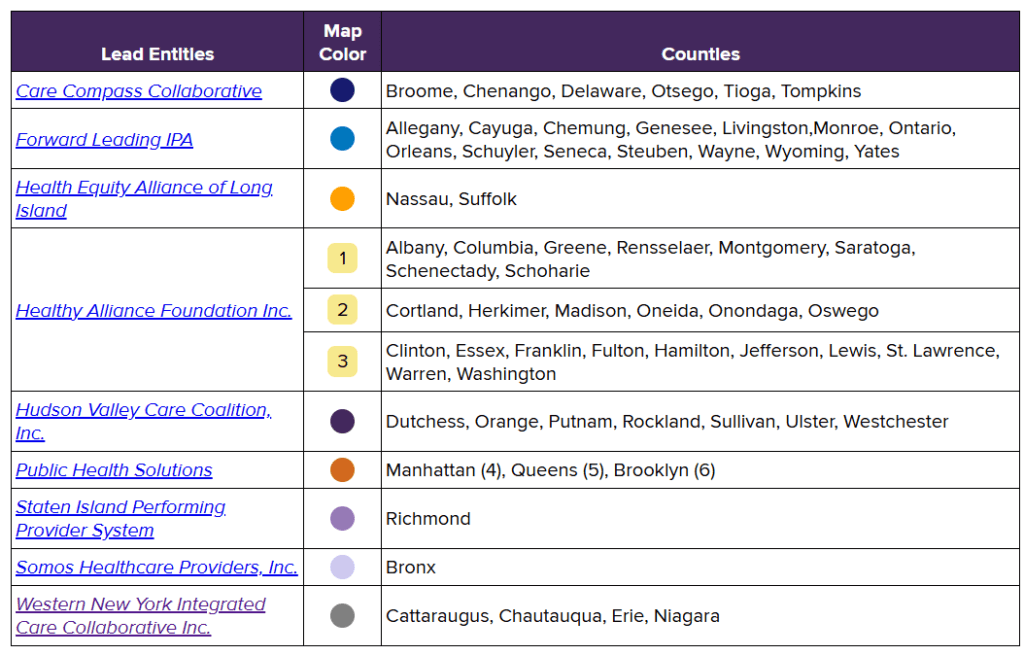Open the Care Compass Collaborative link
Image resolution: width=1024 pixels, height=655 pixels.
139,91
